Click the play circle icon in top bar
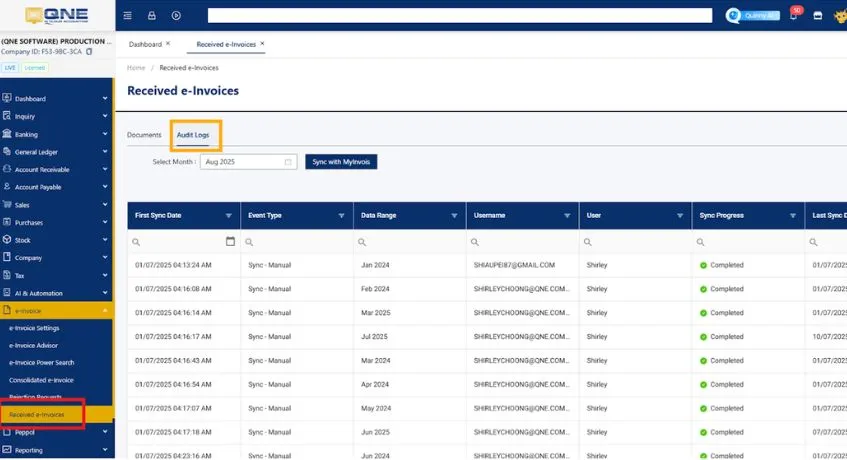 [x=176, y=16]
